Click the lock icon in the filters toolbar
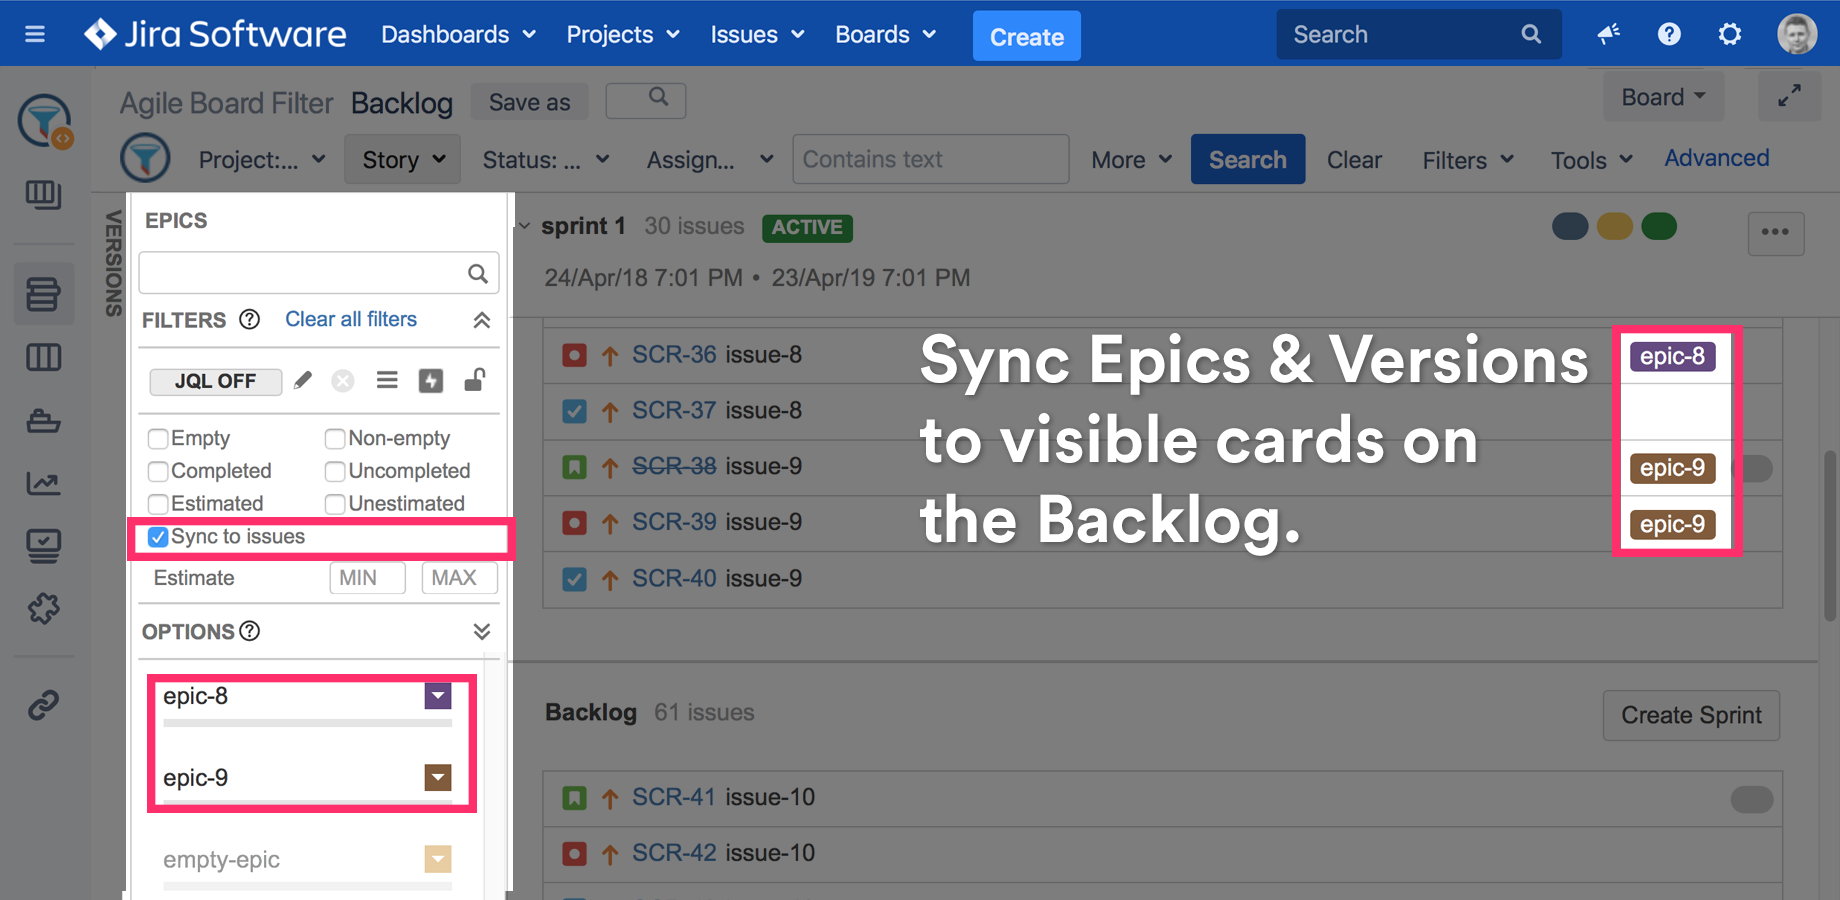Image resolution: width=1840 pixels, height=900 pixels. (474, 380)
